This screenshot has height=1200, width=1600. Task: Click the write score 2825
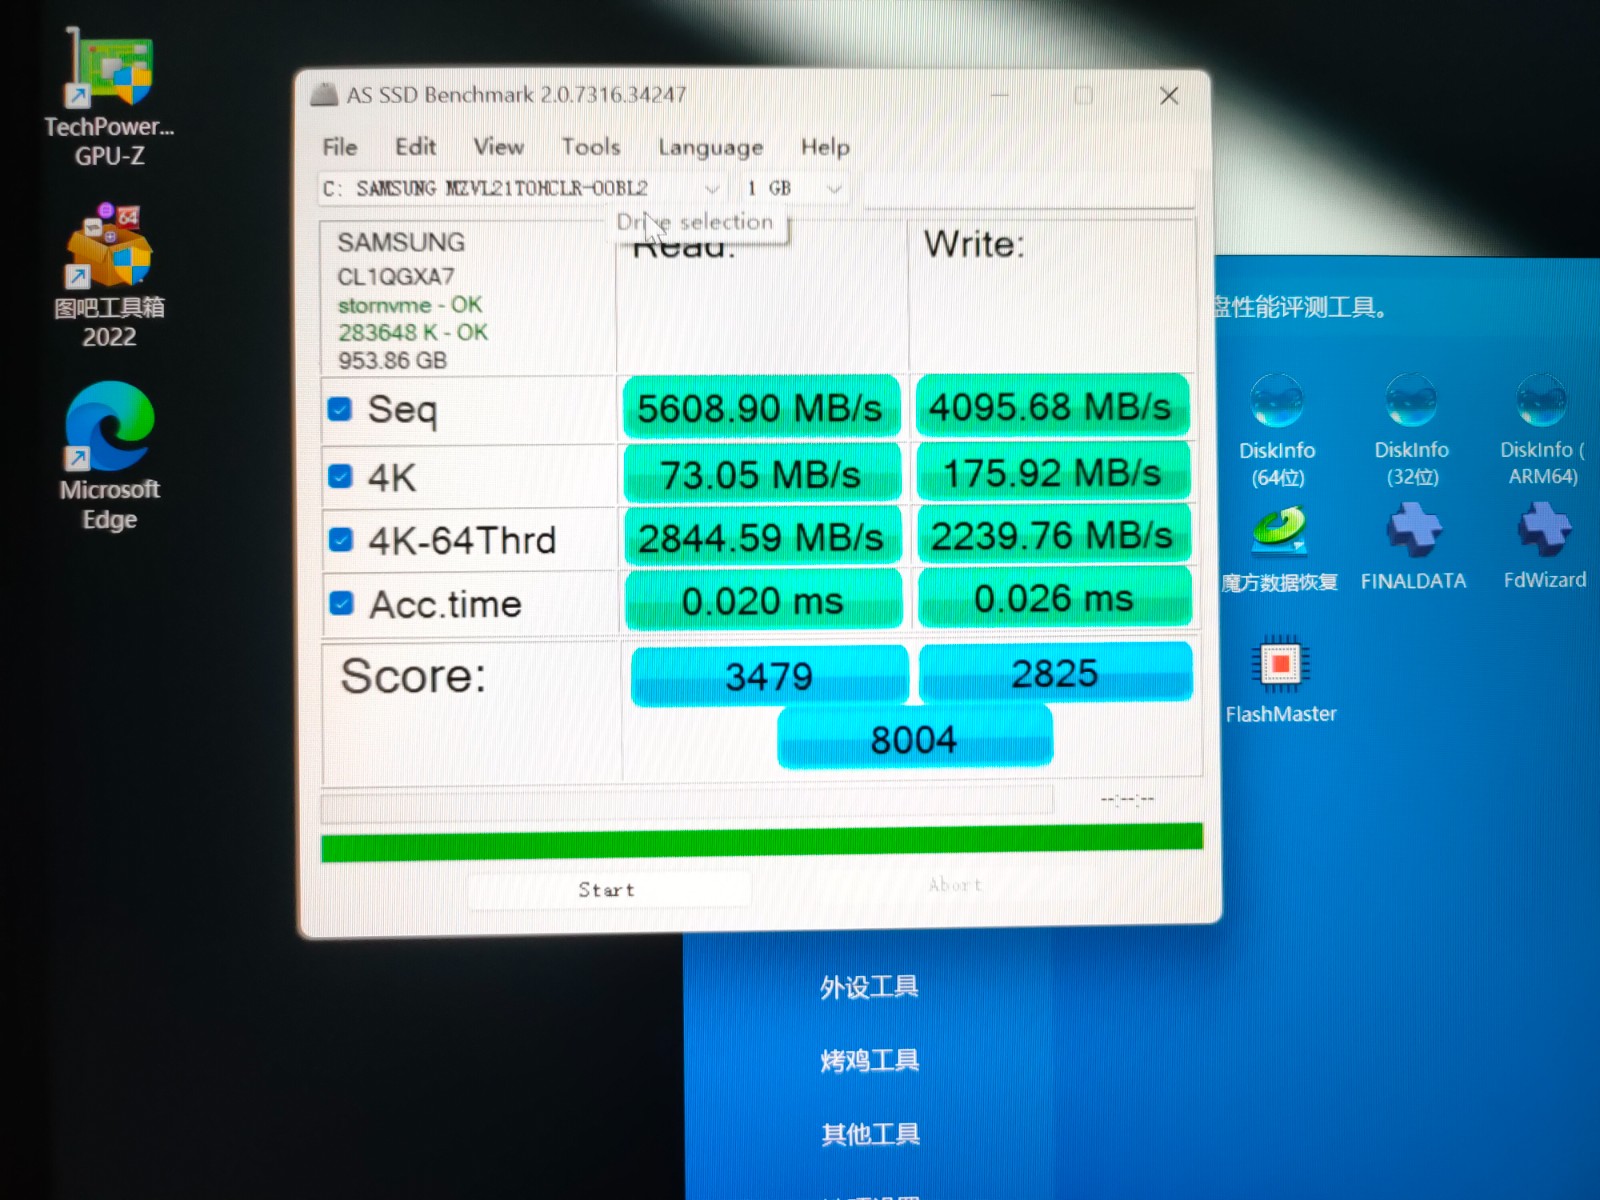click(1055, 673)
